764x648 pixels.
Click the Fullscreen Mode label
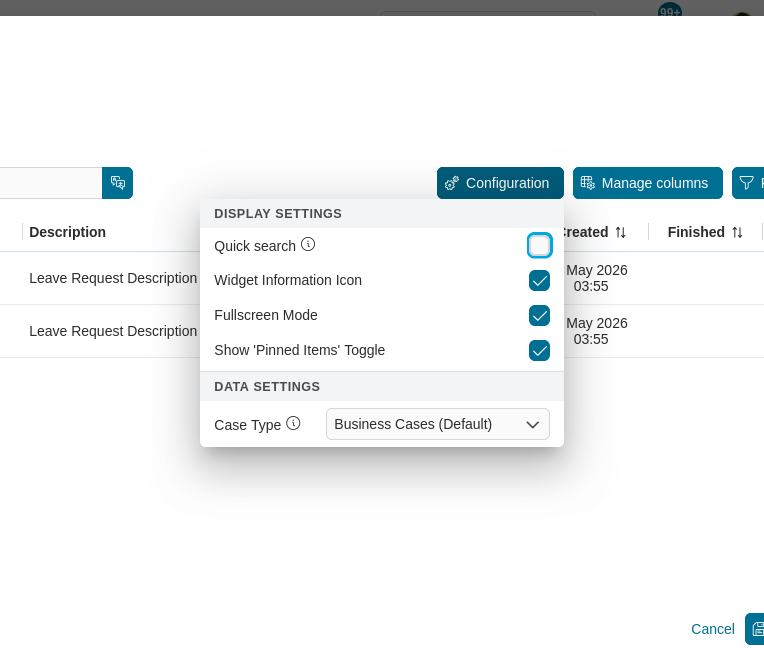coord(266,315)
